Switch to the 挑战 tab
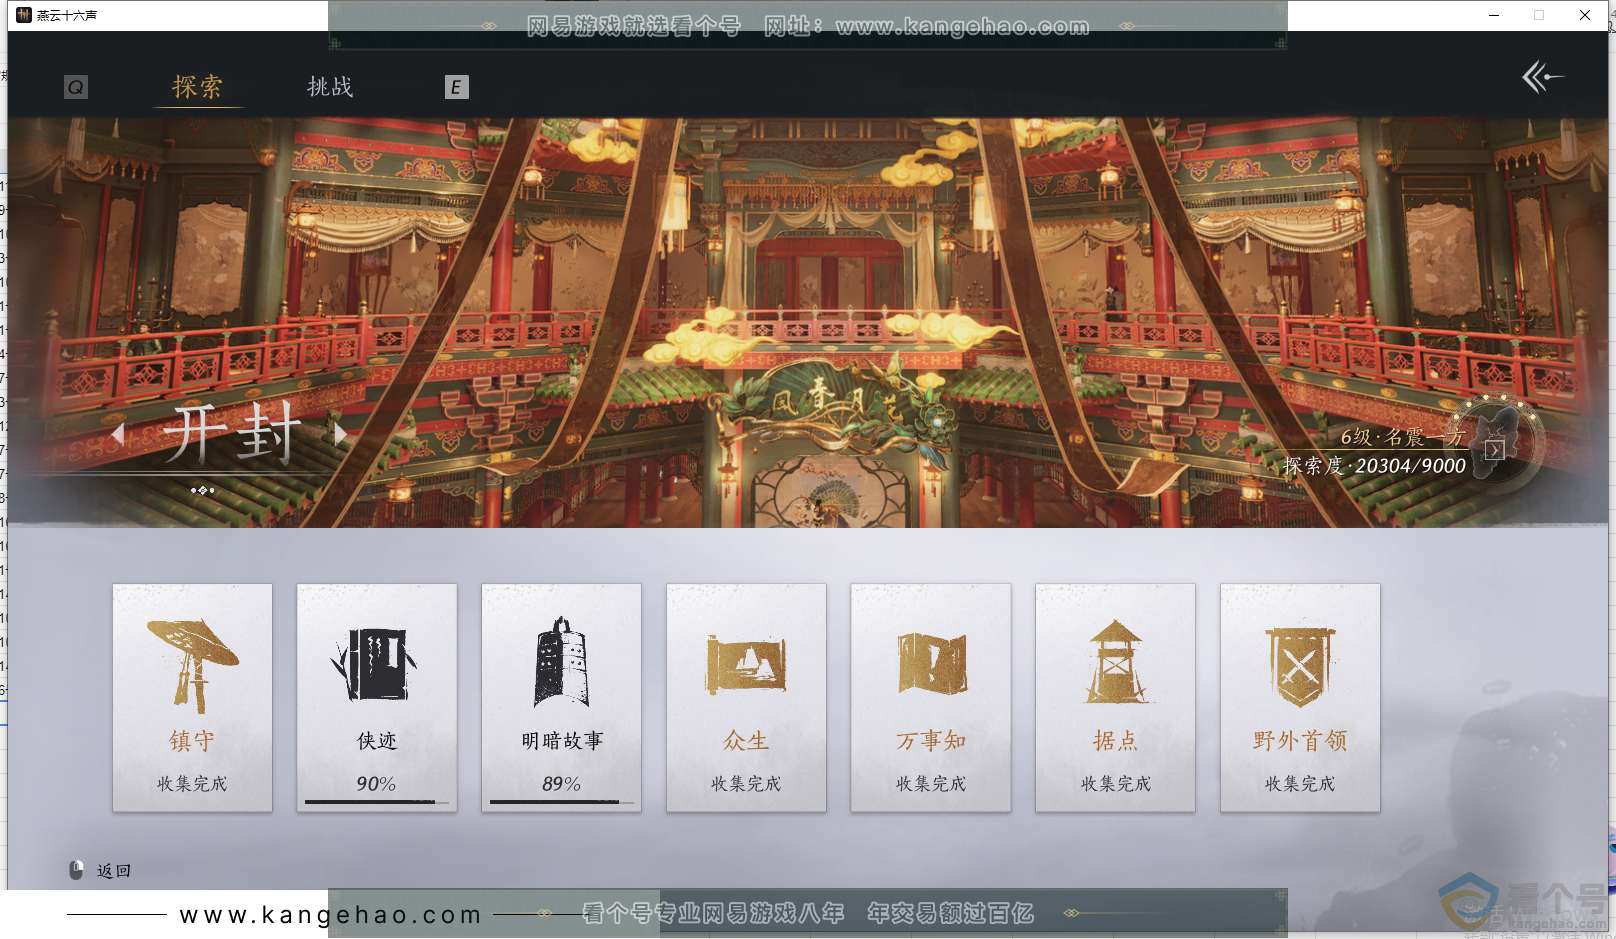This screenshot has height=939, width=1616. click(x=330, y=87)
